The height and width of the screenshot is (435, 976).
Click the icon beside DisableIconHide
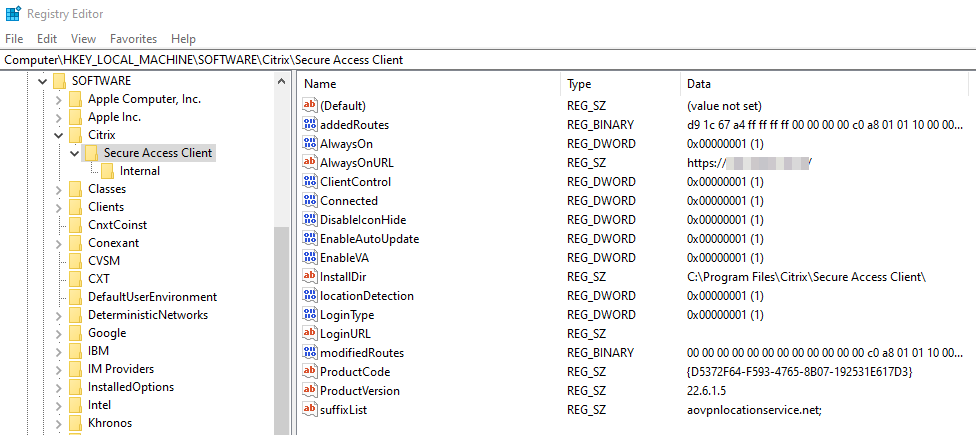[x=309, y=220]
